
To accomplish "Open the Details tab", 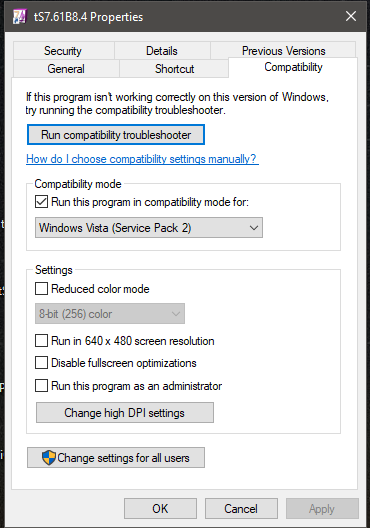I will [x=162, y=51].
